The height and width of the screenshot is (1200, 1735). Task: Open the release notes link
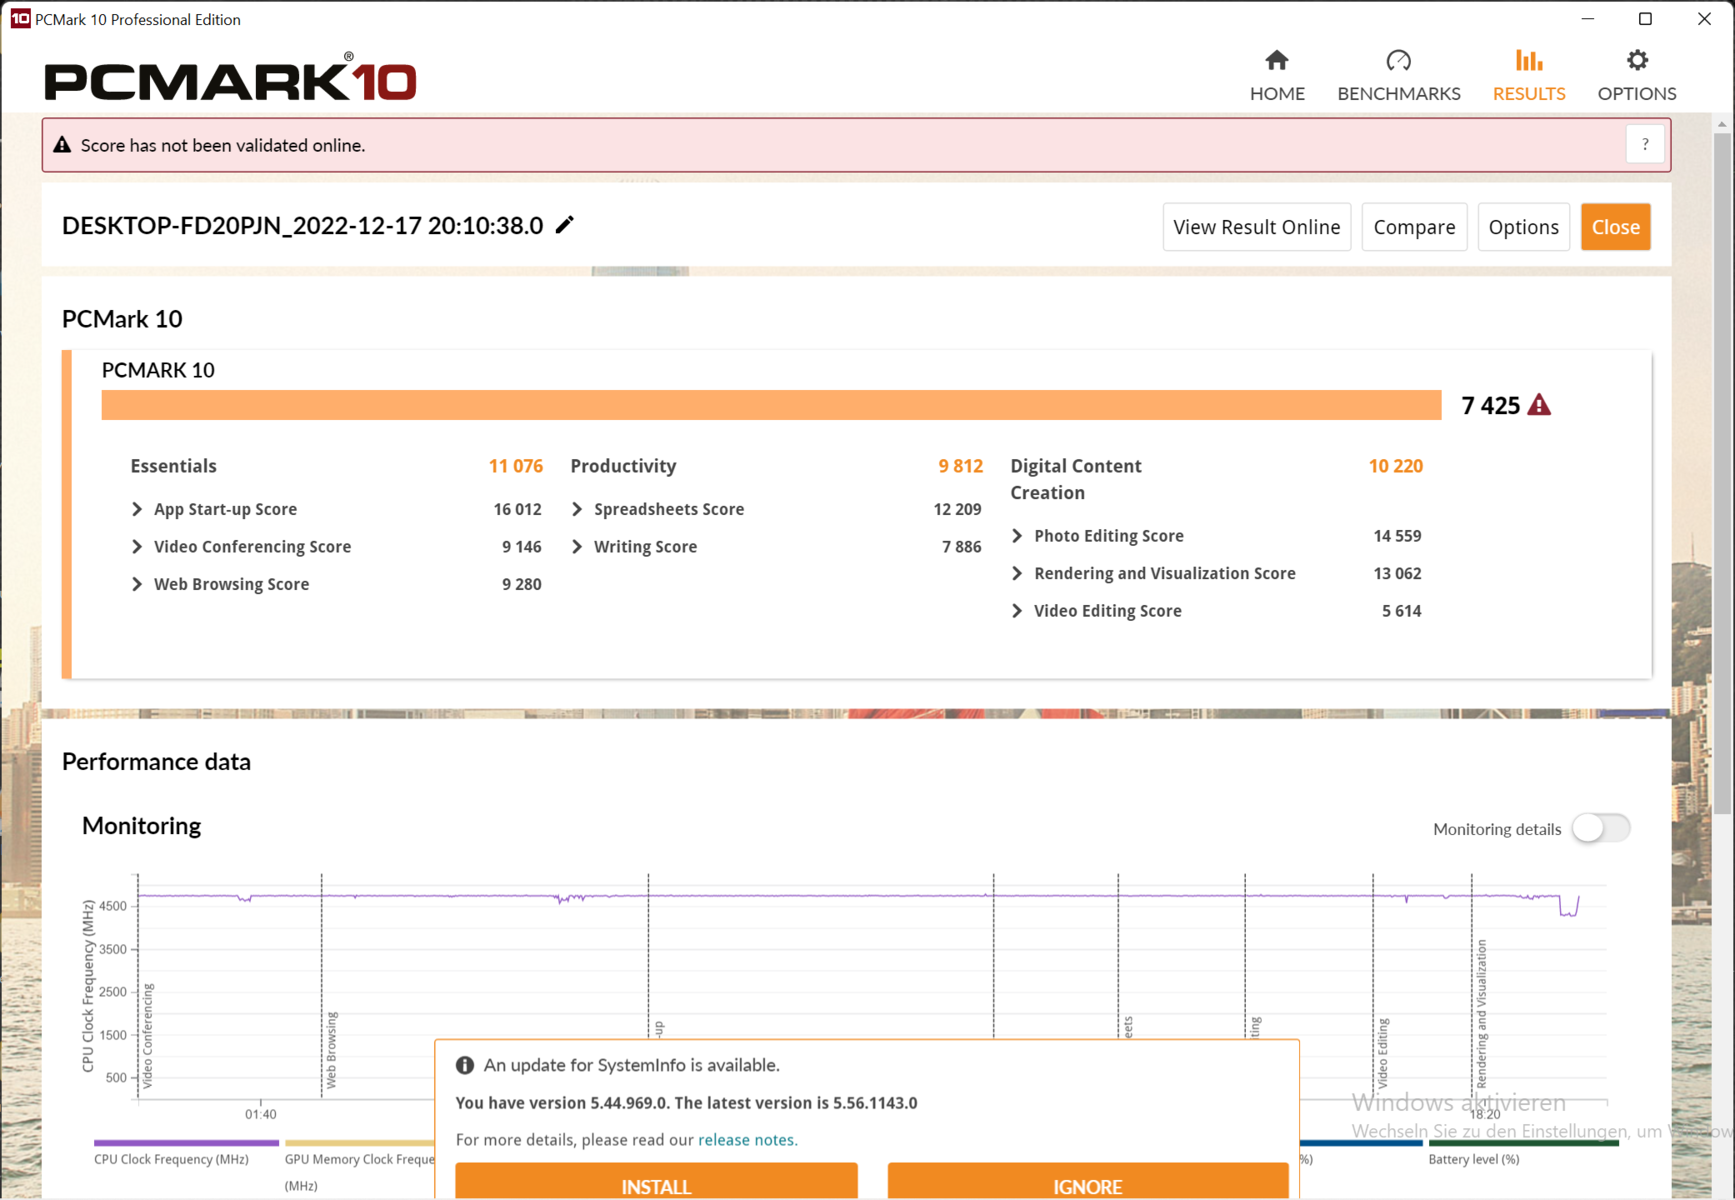(x=747, y=1140)
